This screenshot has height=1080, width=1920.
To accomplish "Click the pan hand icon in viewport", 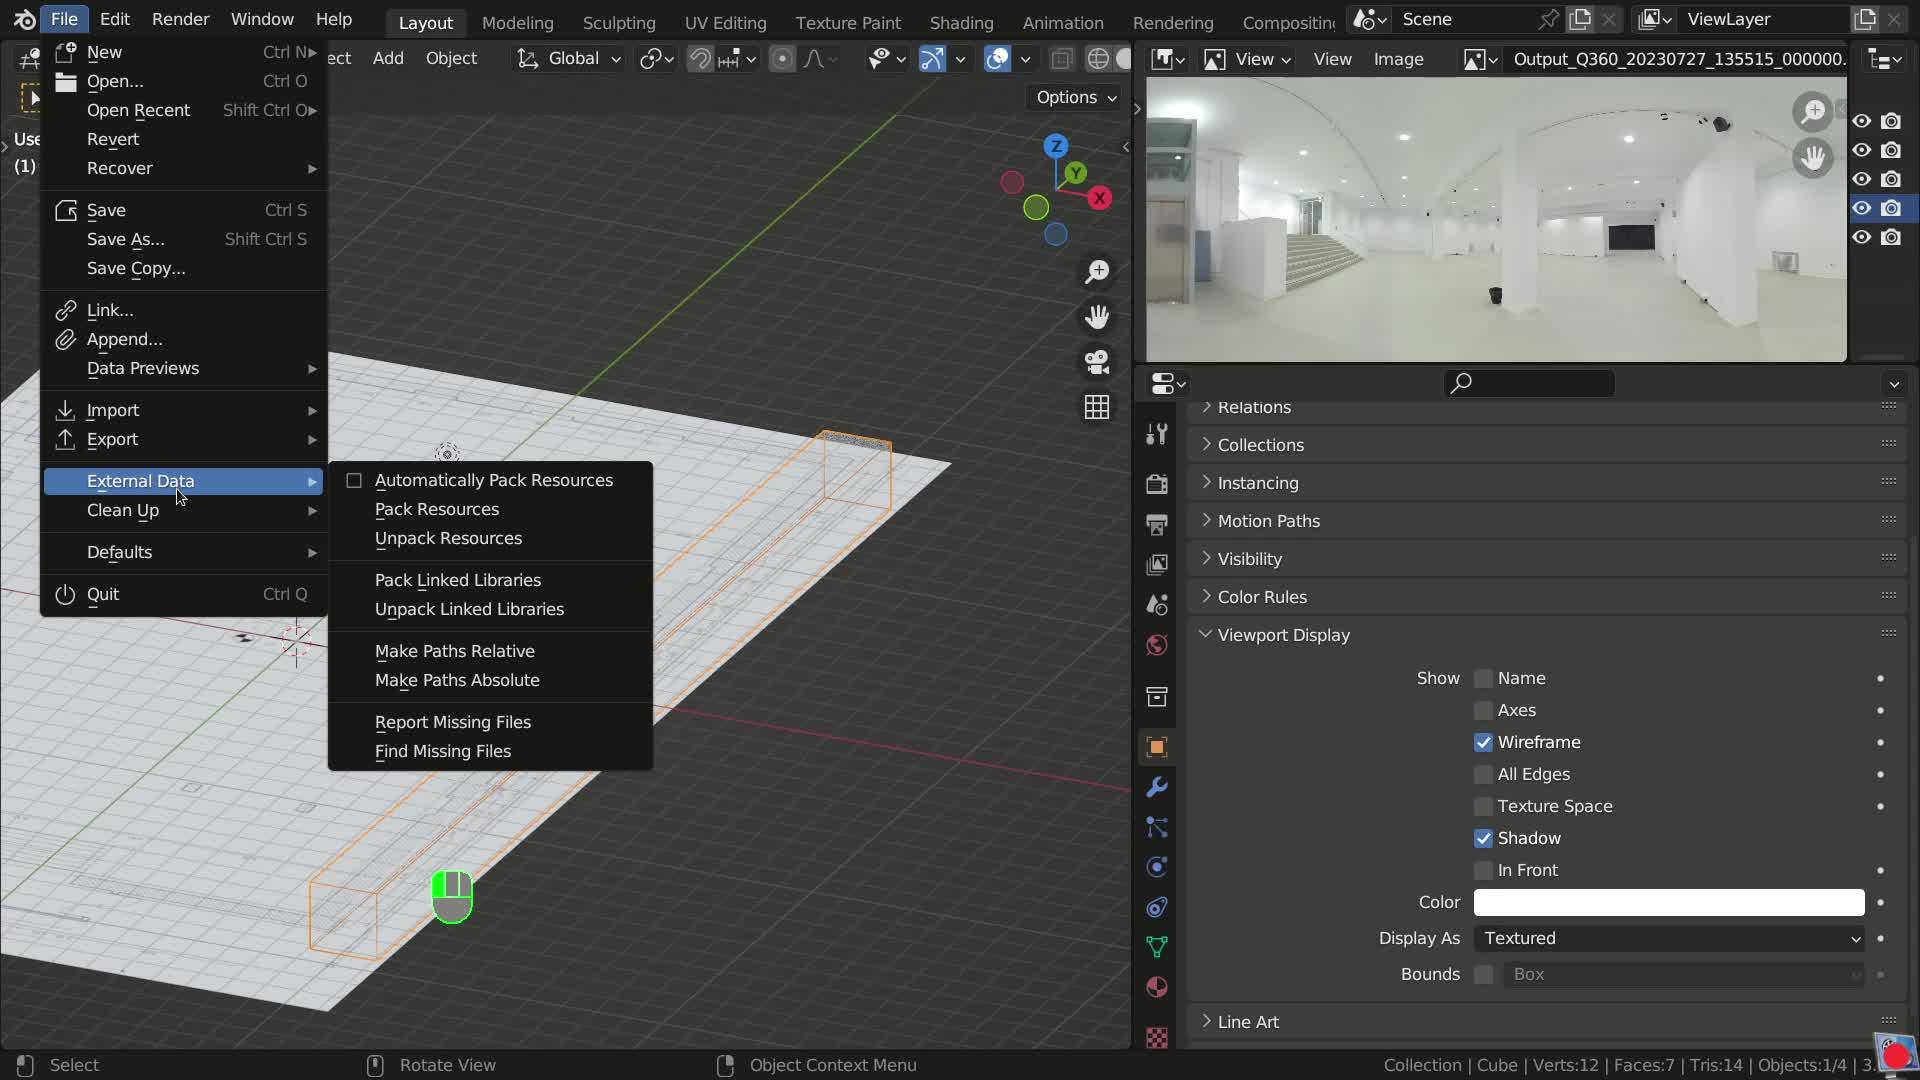I will (1097, 317).
